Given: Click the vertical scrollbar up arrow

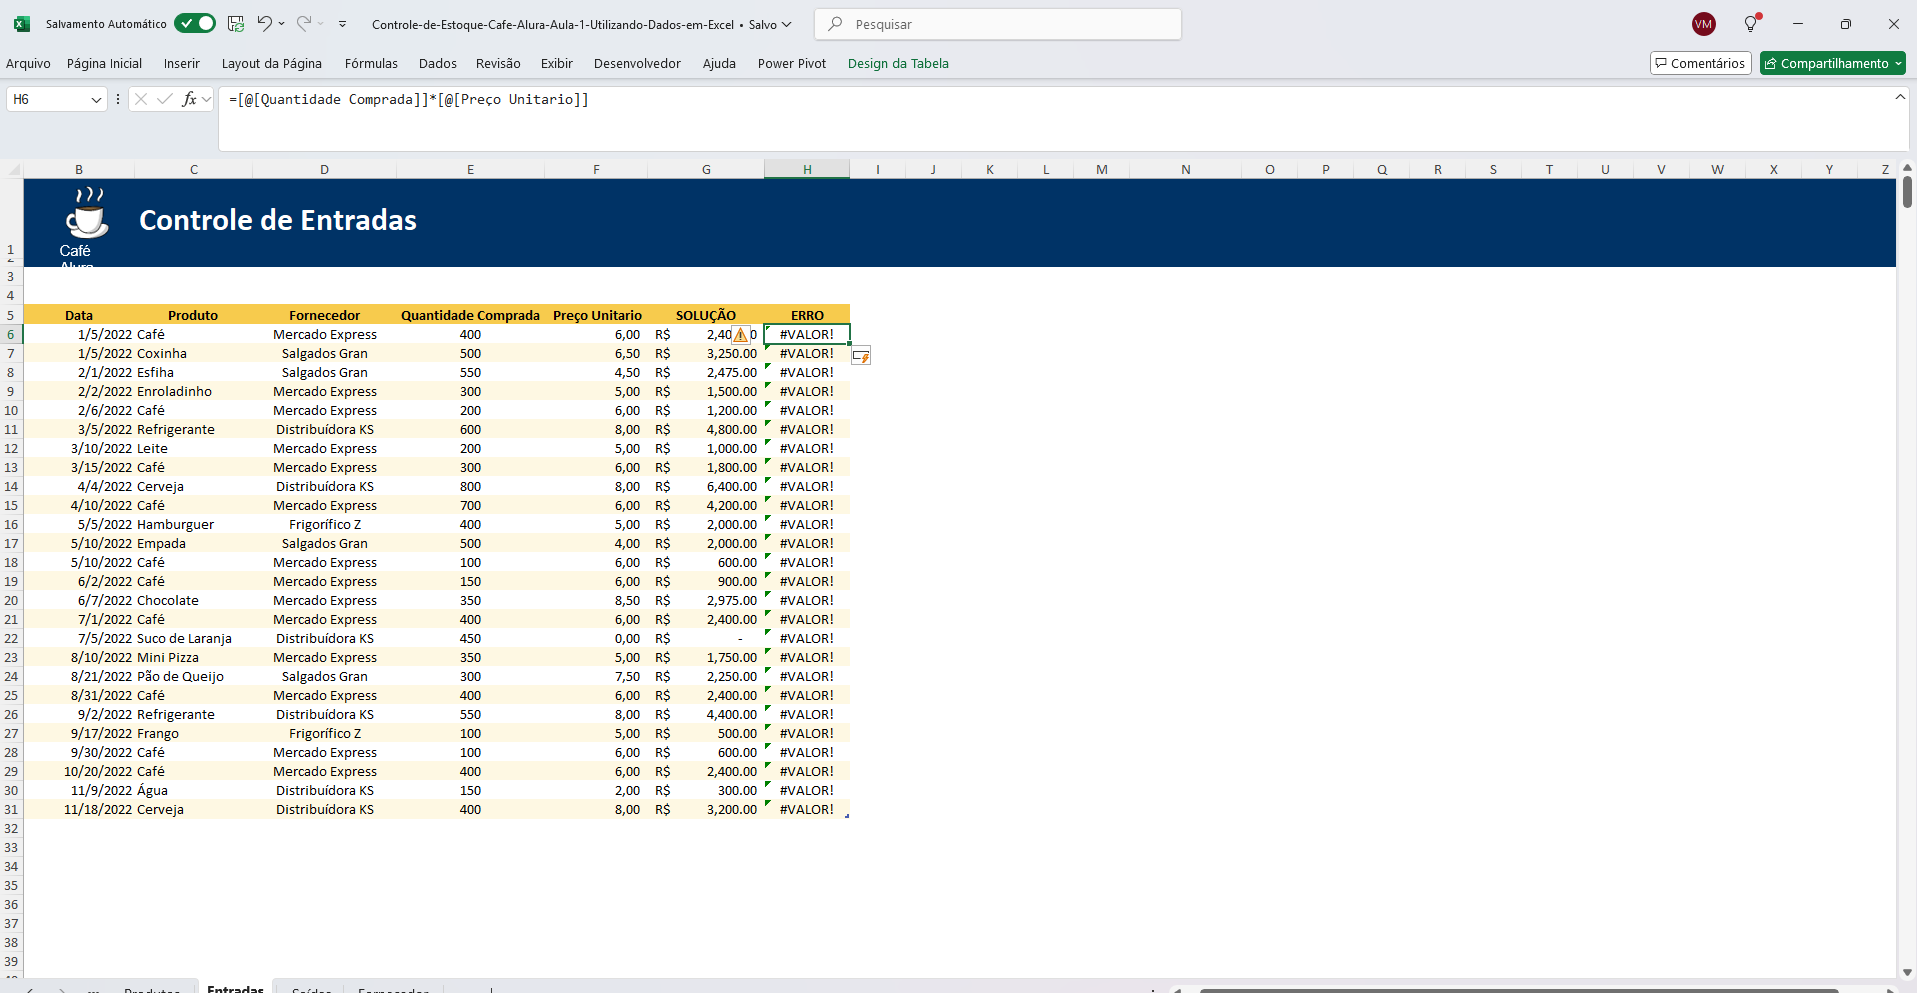Looking at the screenshot, I should coord(1907,168).
